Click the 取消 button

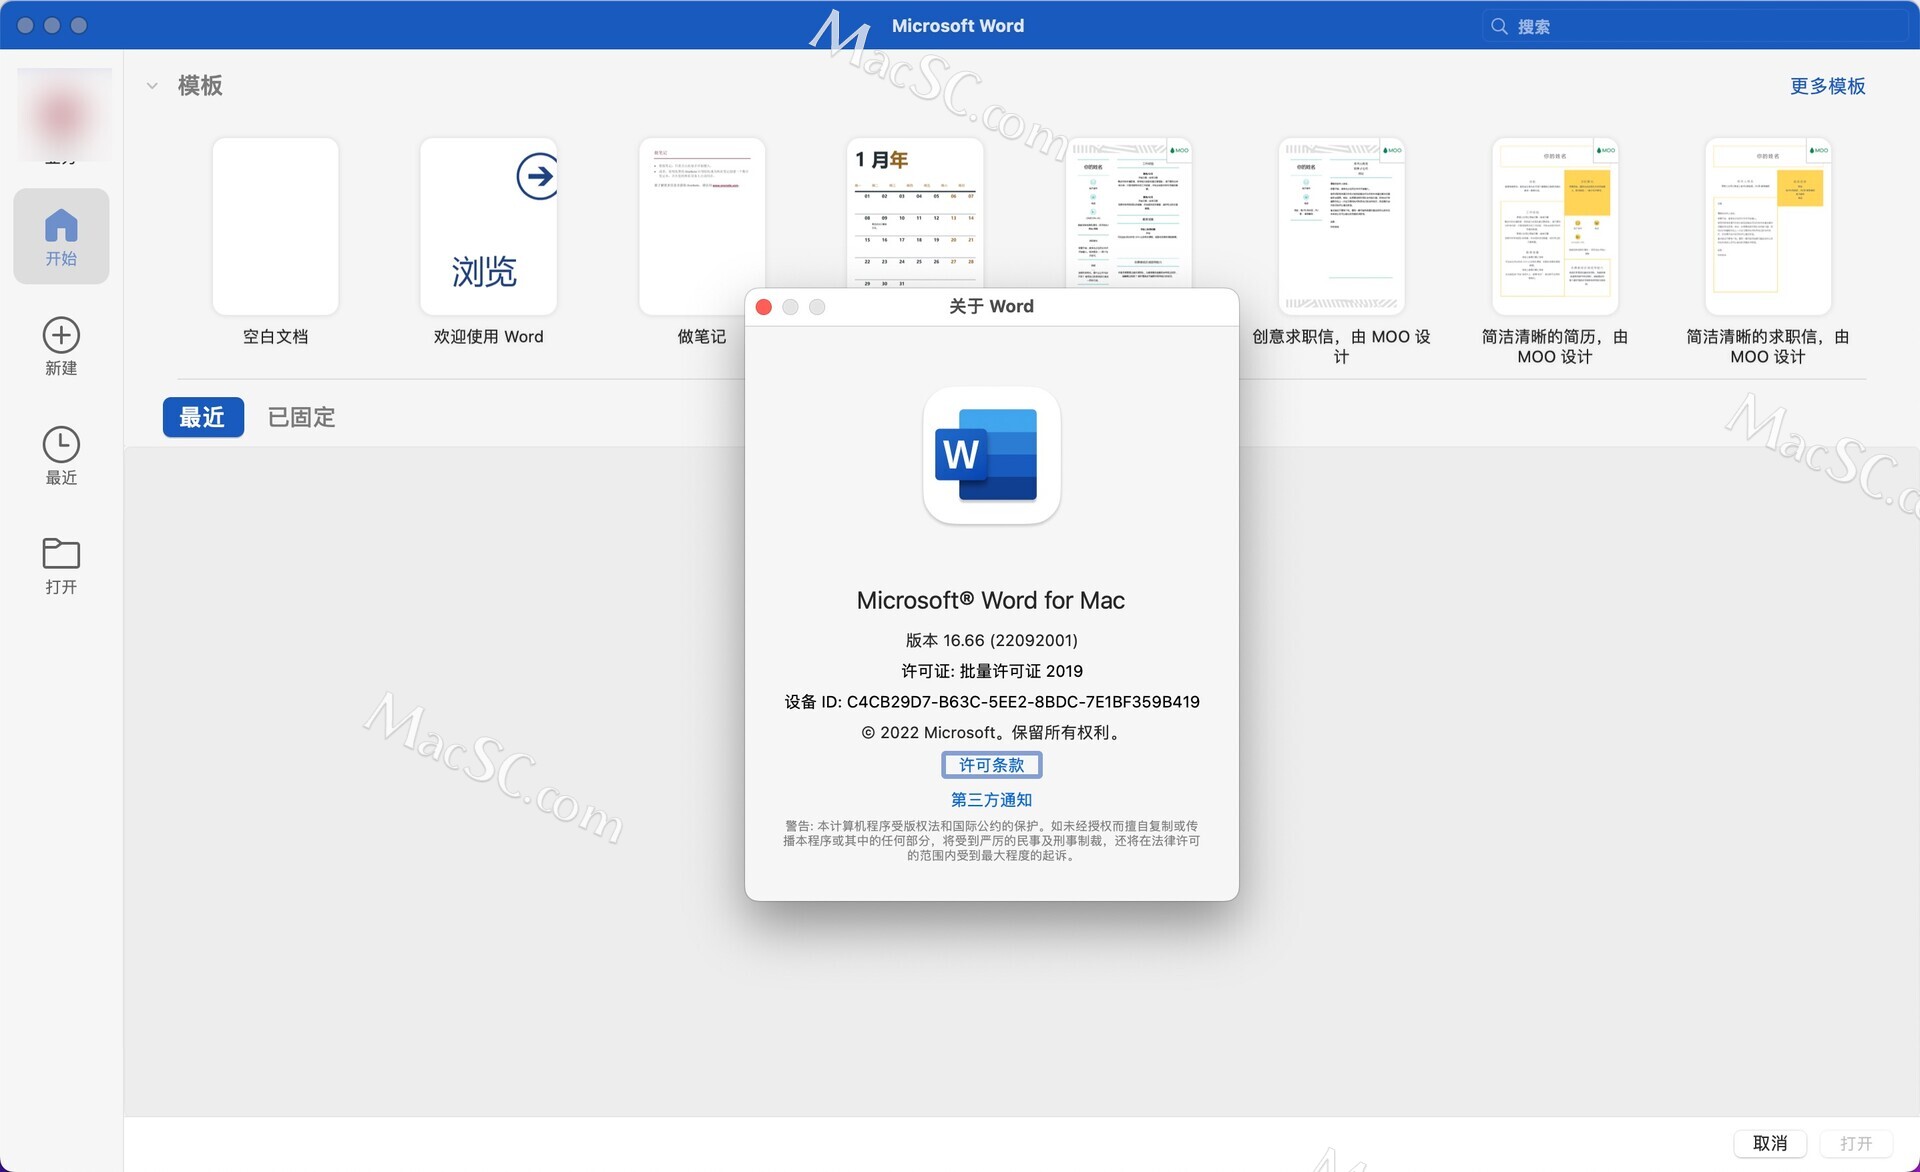1769,1143
